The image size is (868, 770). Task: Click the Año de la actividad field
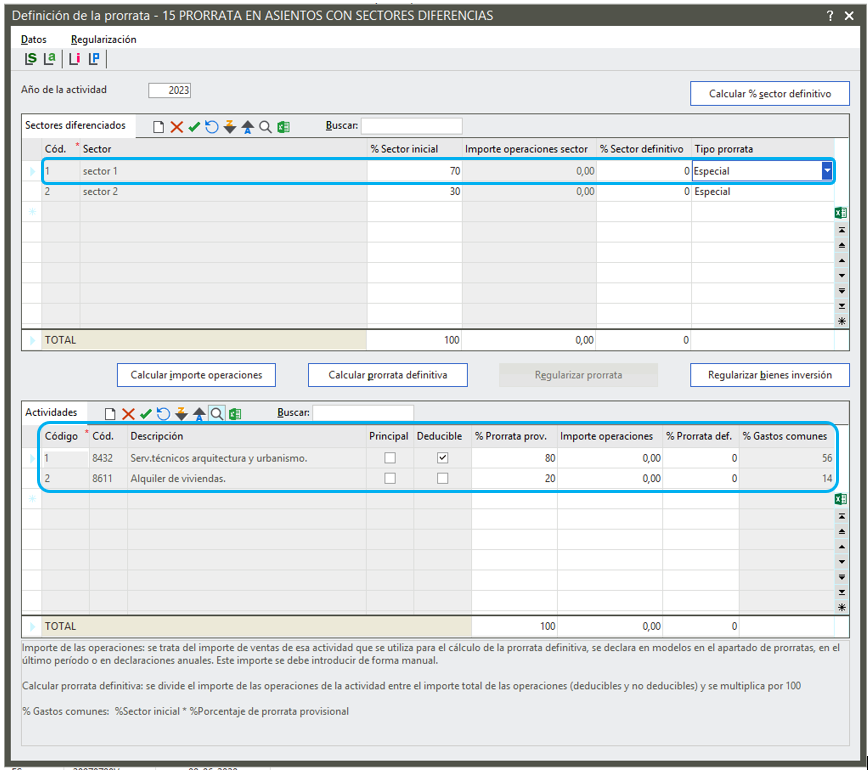(x=169, y=90)
